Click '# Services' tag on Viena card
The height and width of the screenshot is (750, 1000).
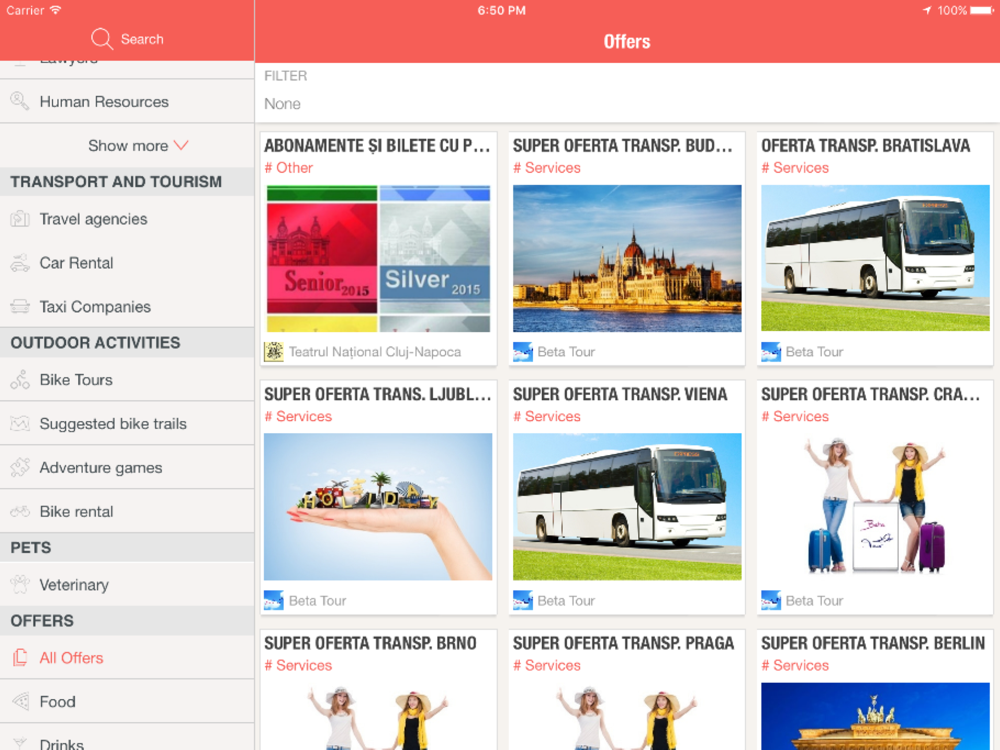547,416
